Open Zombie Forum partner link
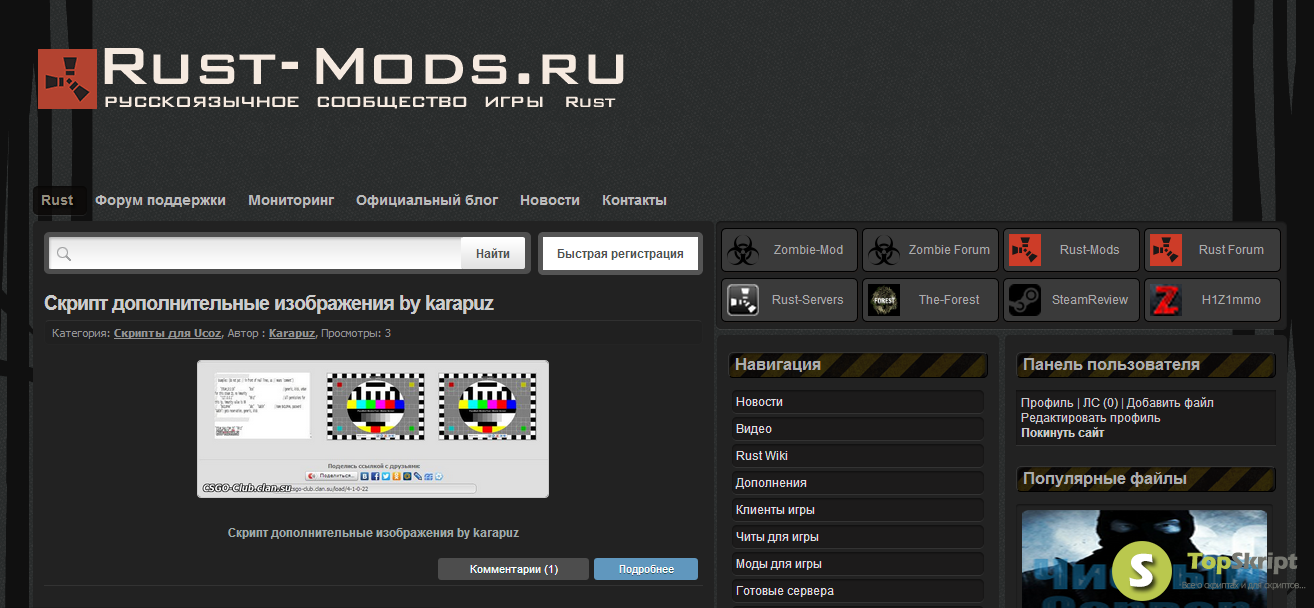 click(x=931, y=250)
